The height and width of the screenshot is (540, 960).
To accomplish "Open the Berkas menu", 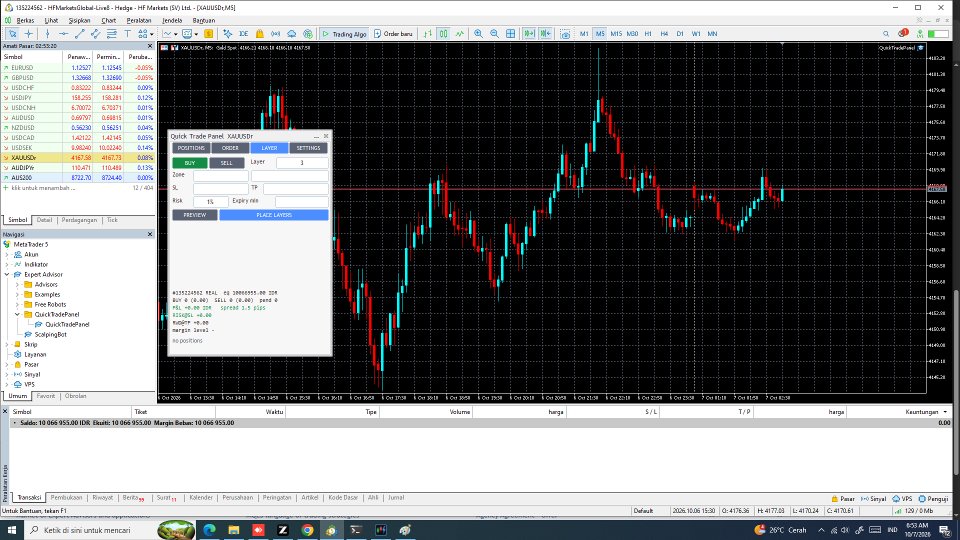I will 25,20.
